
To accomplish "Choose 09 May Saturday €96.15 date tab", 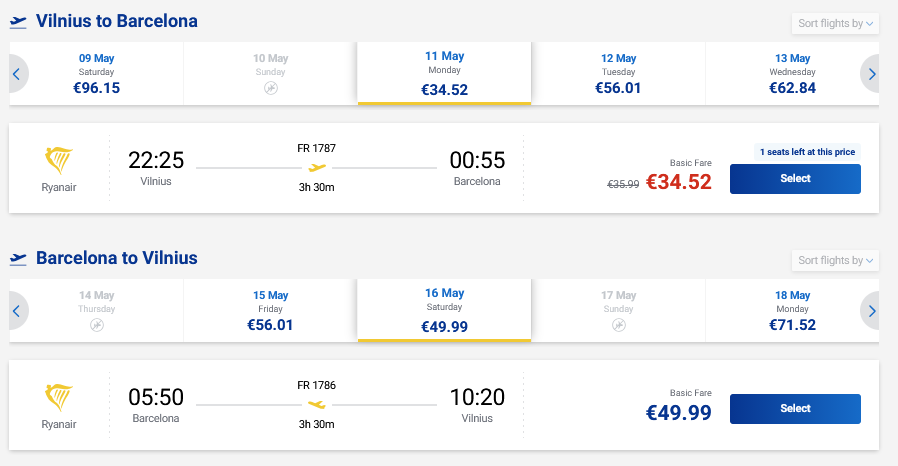I will pos(97,74).
